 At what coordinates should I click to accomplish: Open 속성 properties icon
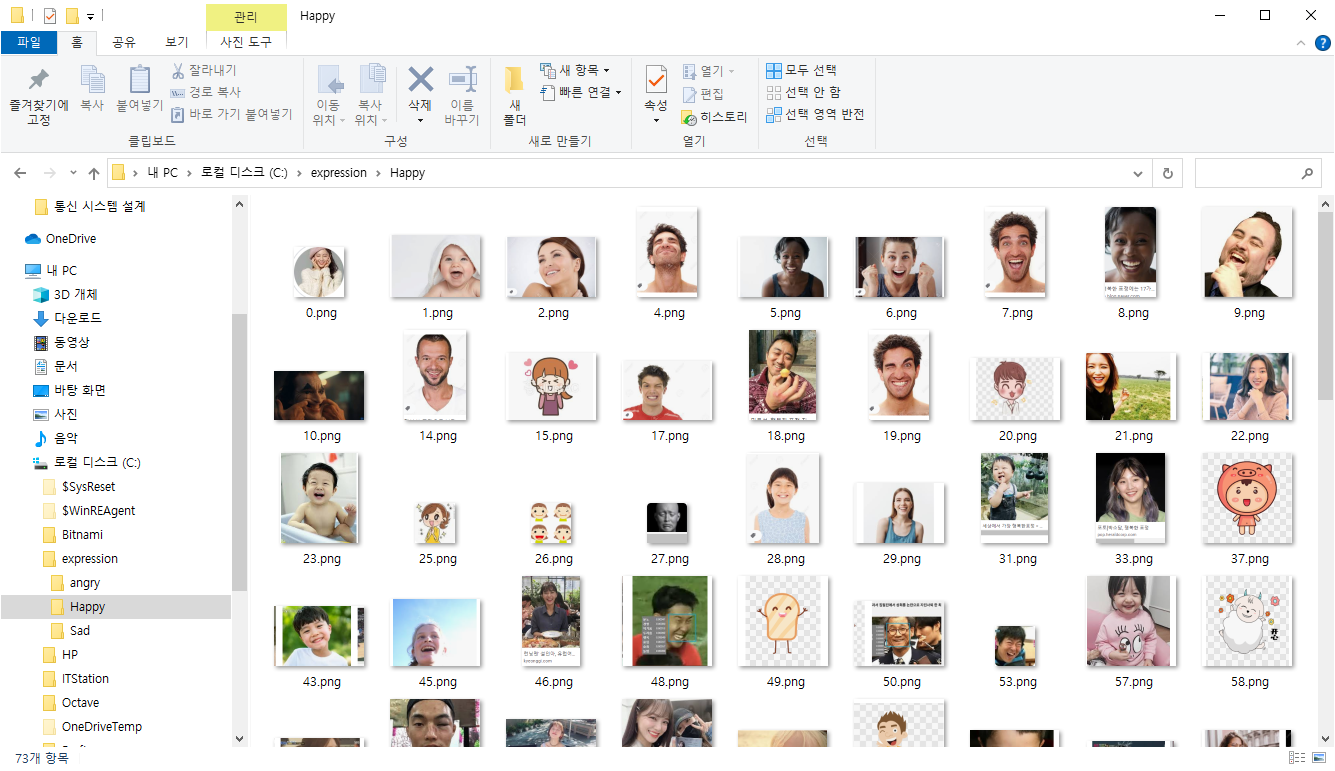point(656,80)
